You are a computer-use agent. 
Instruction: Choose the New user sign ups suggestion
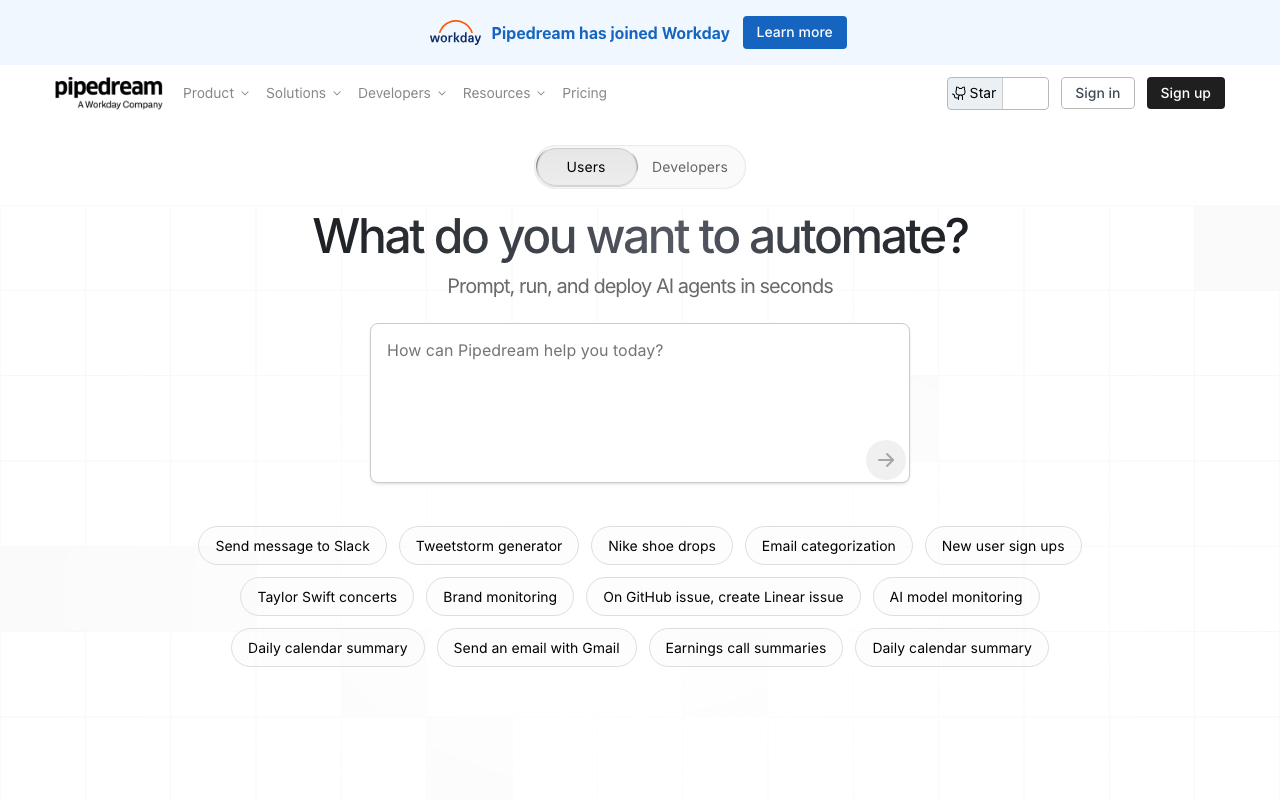(x=1003, y=546)
